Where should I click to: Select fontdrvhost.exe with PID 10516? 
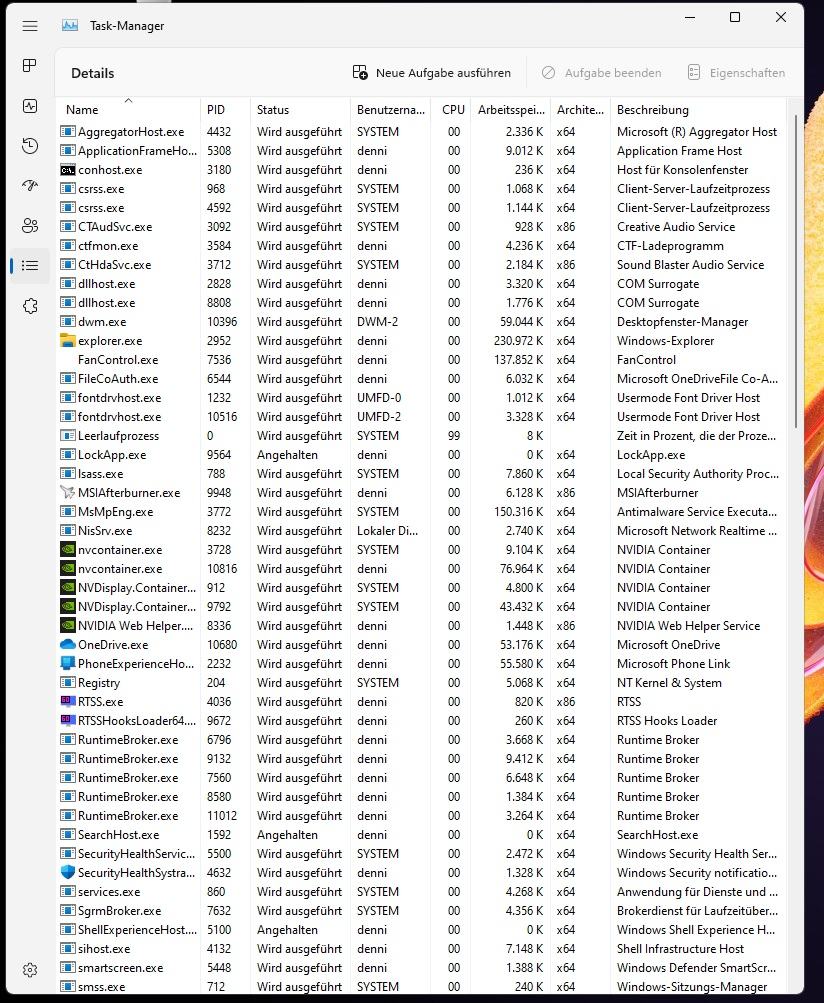(421, 416)
